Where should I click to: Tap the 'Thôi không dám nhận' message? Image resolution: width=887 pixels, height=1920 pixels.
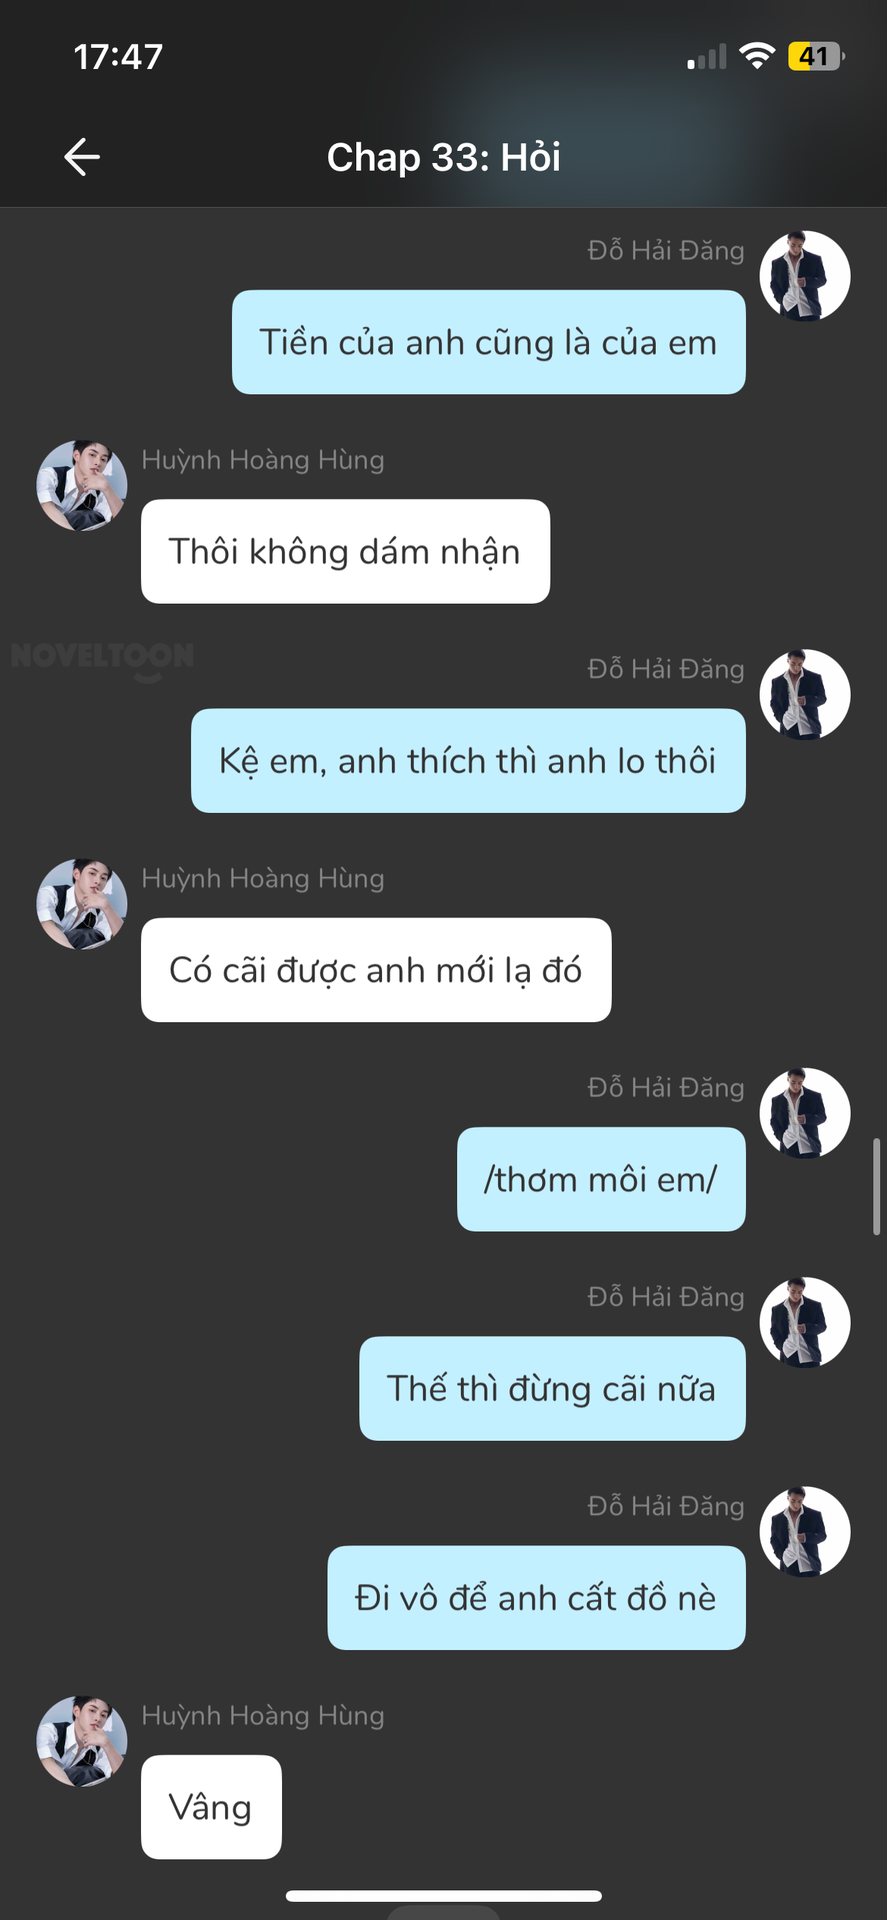tap(345, 551)
